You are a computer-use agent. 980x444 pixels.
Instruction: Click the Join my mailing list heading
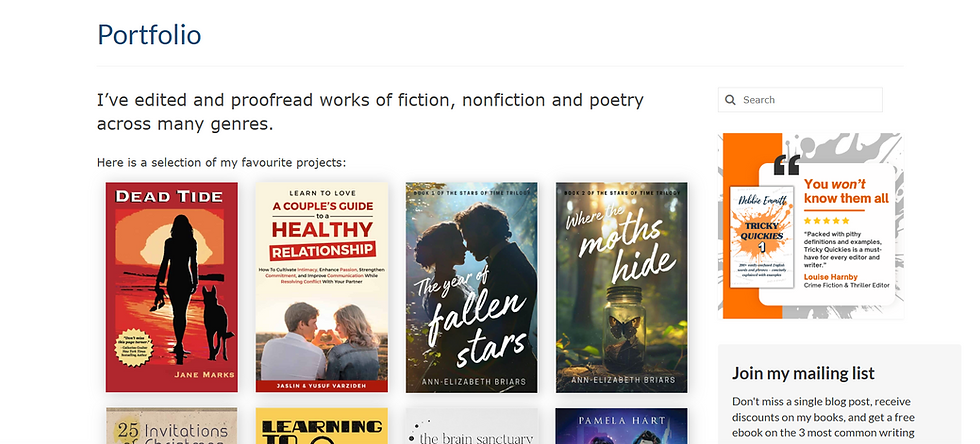tap(803, 374)
